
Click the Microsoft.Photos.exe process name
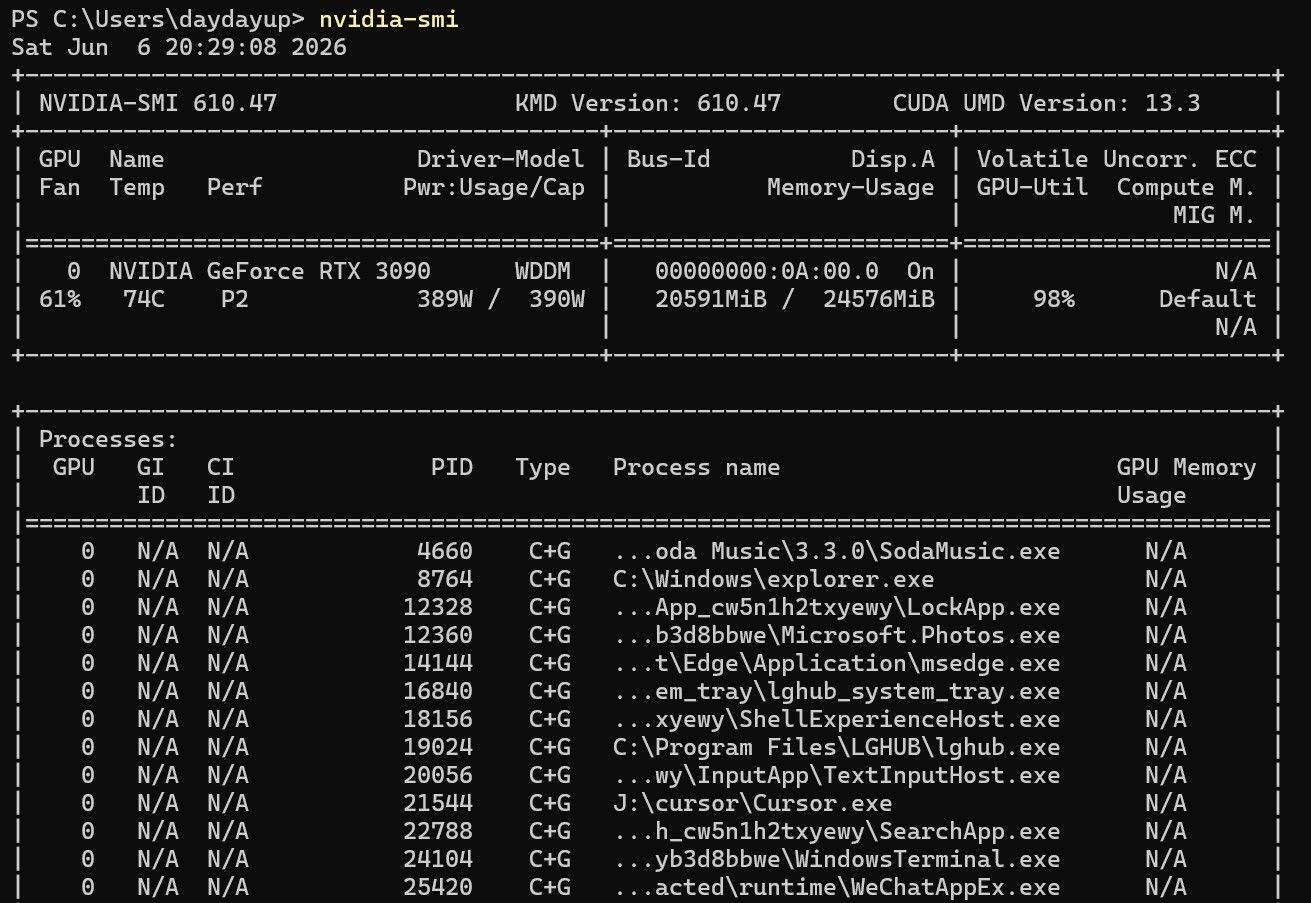click(x=836, y=635)
